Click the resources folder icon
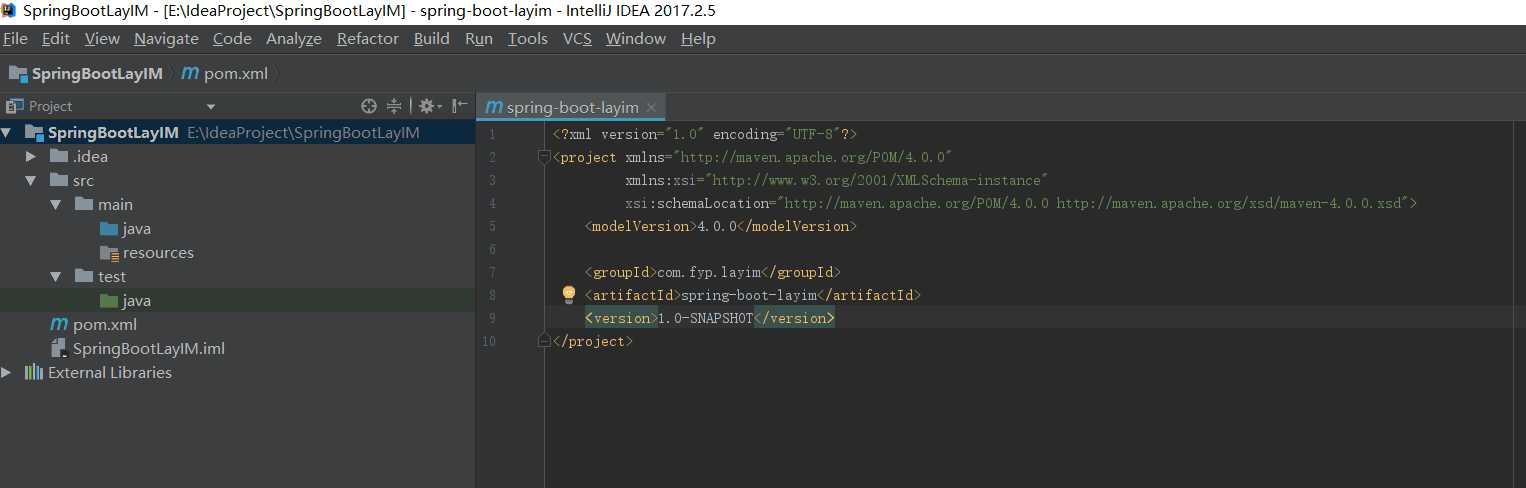The height and width of the screenshot is (488, 1526). click(109, 252)
